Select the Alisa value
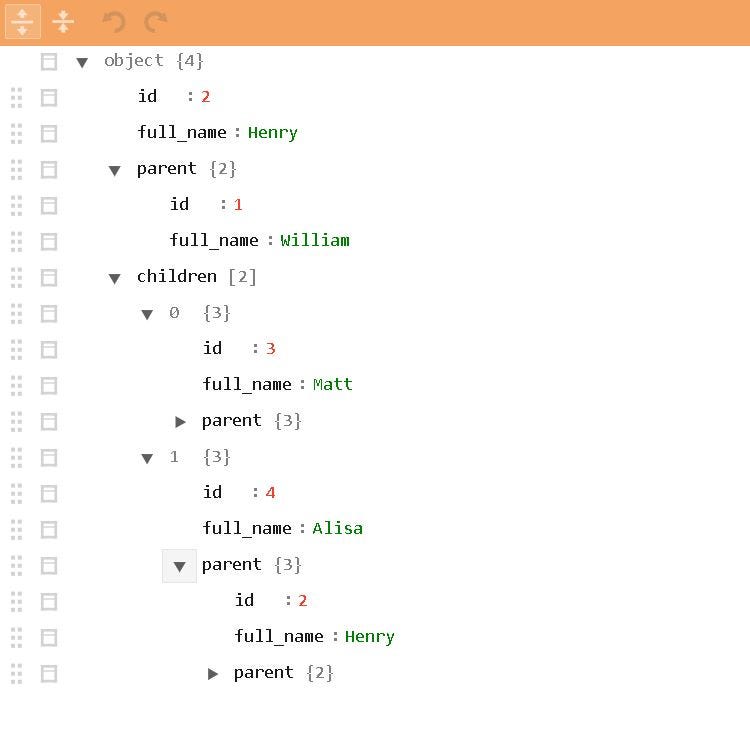750x736 pixels. [x=337, y=528]
